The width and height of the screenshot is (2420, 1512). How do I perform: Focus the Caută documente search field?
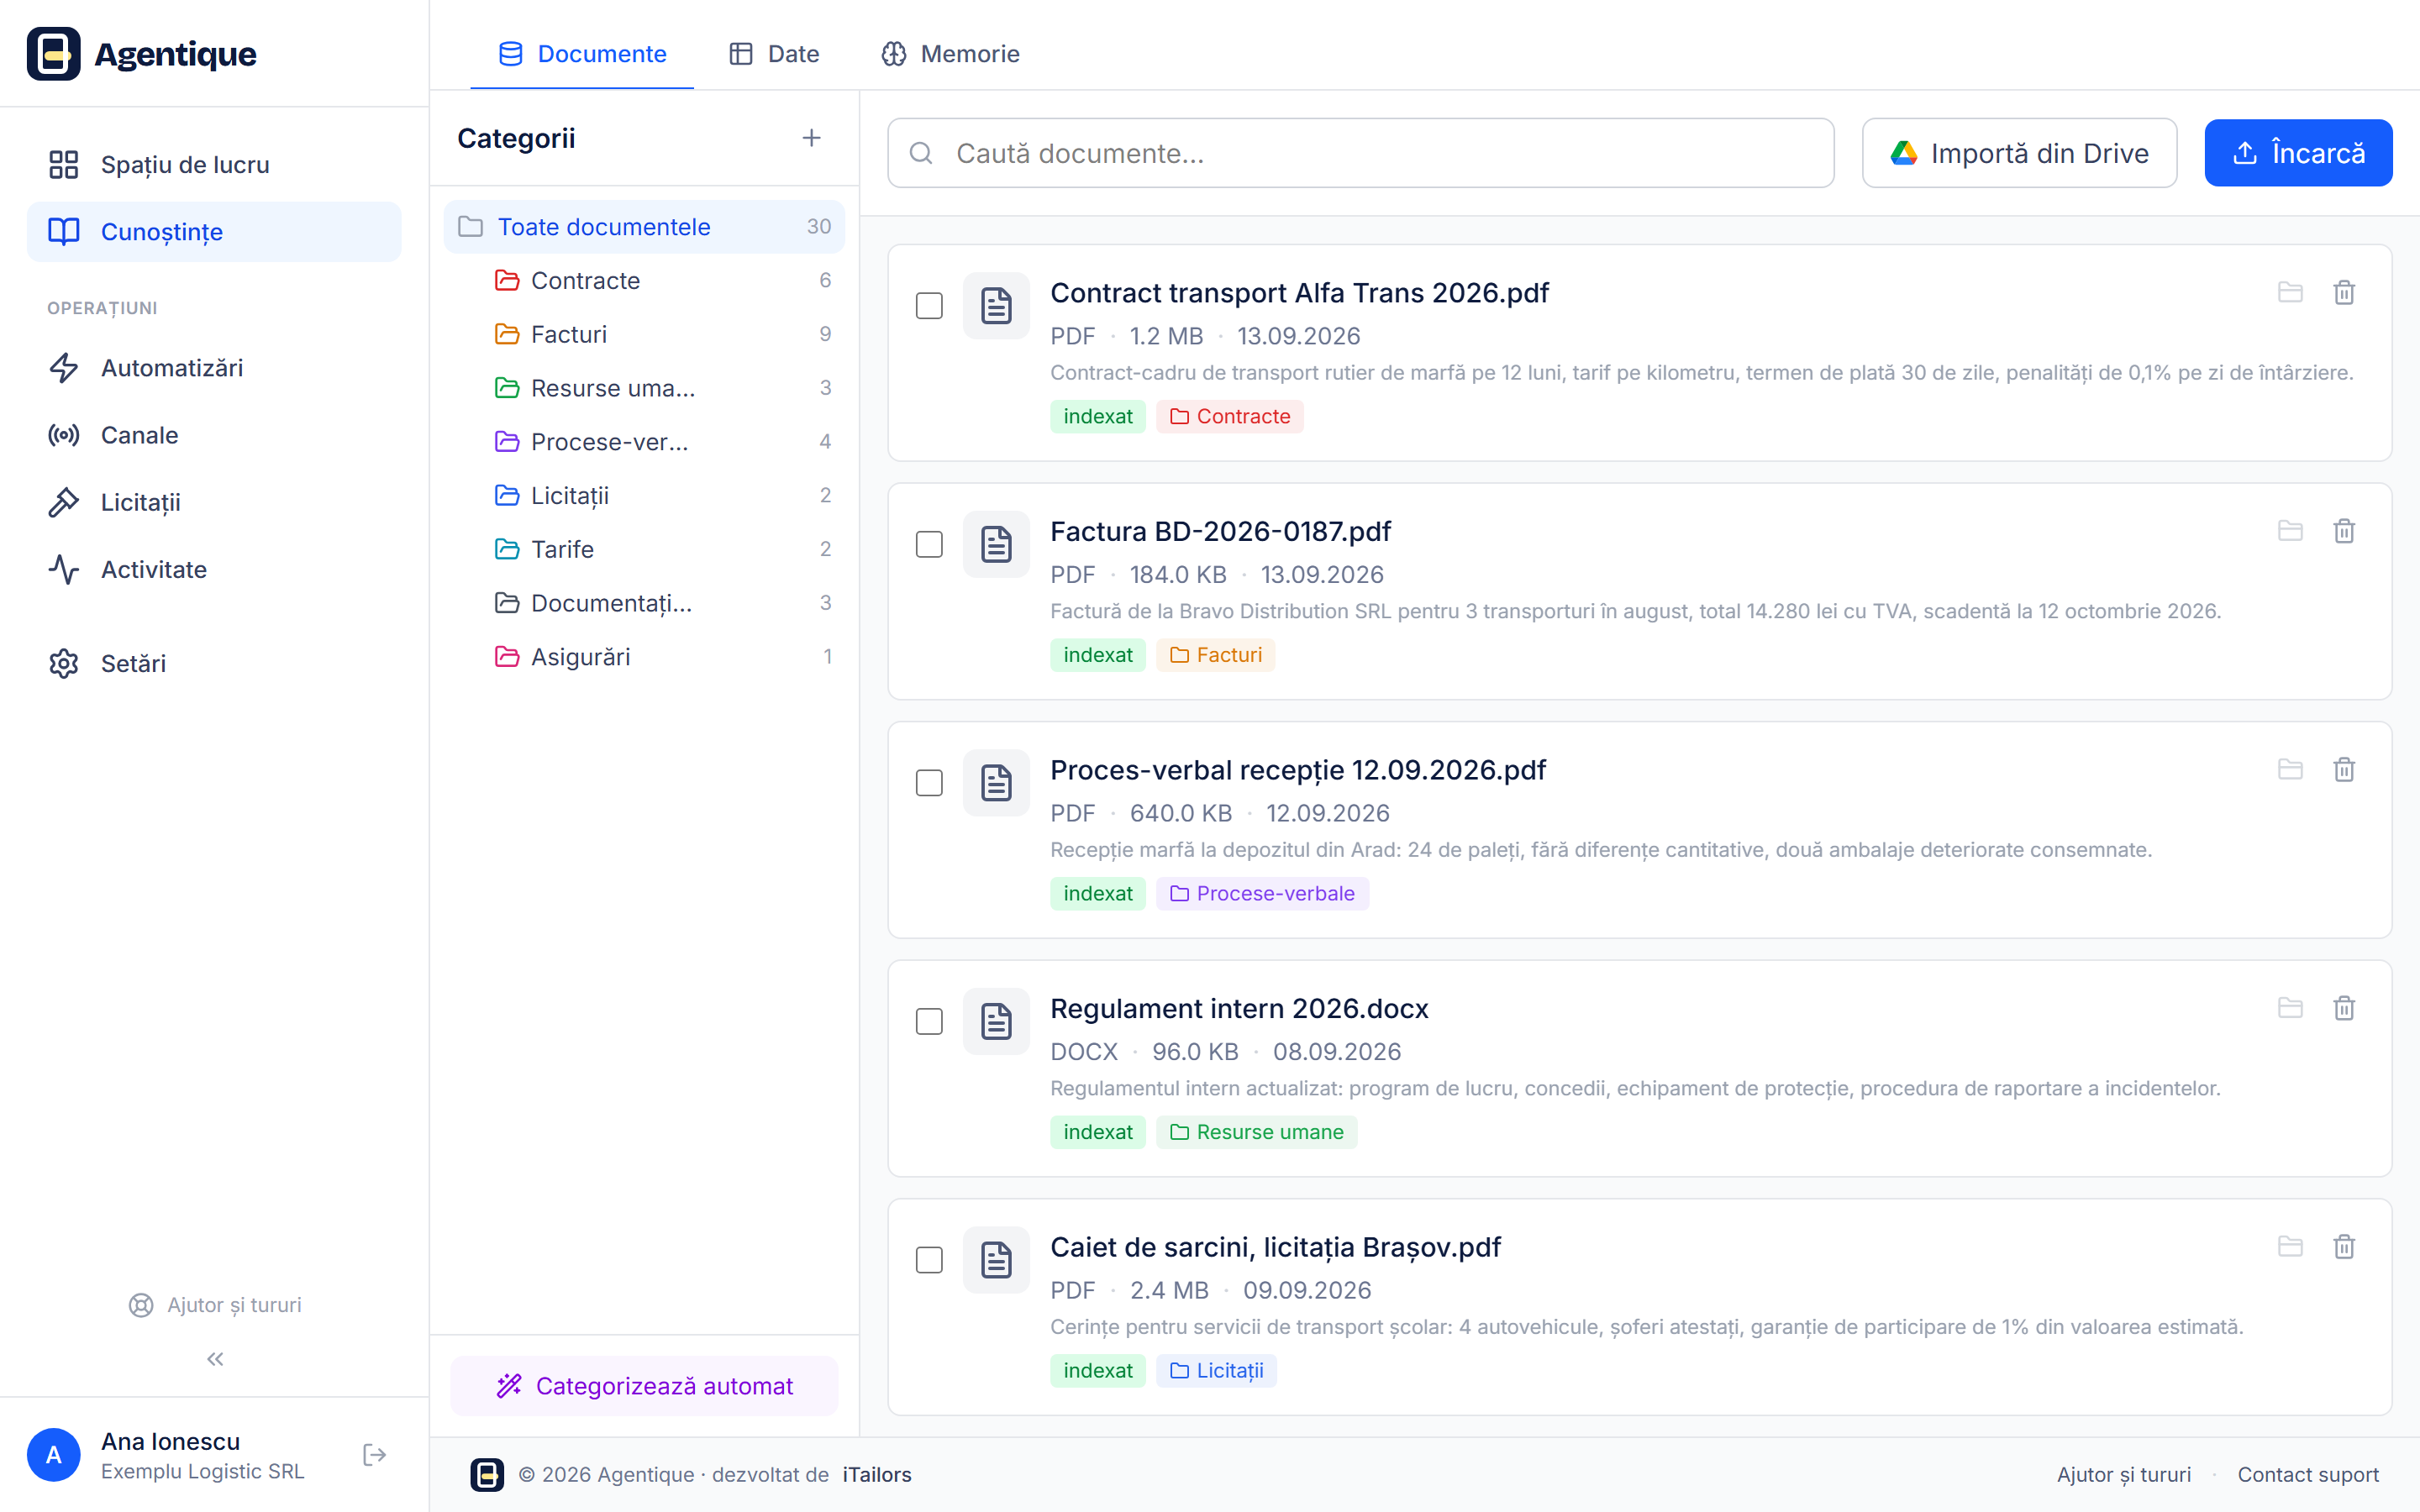pyautogui.click(x=1360, y=153)
